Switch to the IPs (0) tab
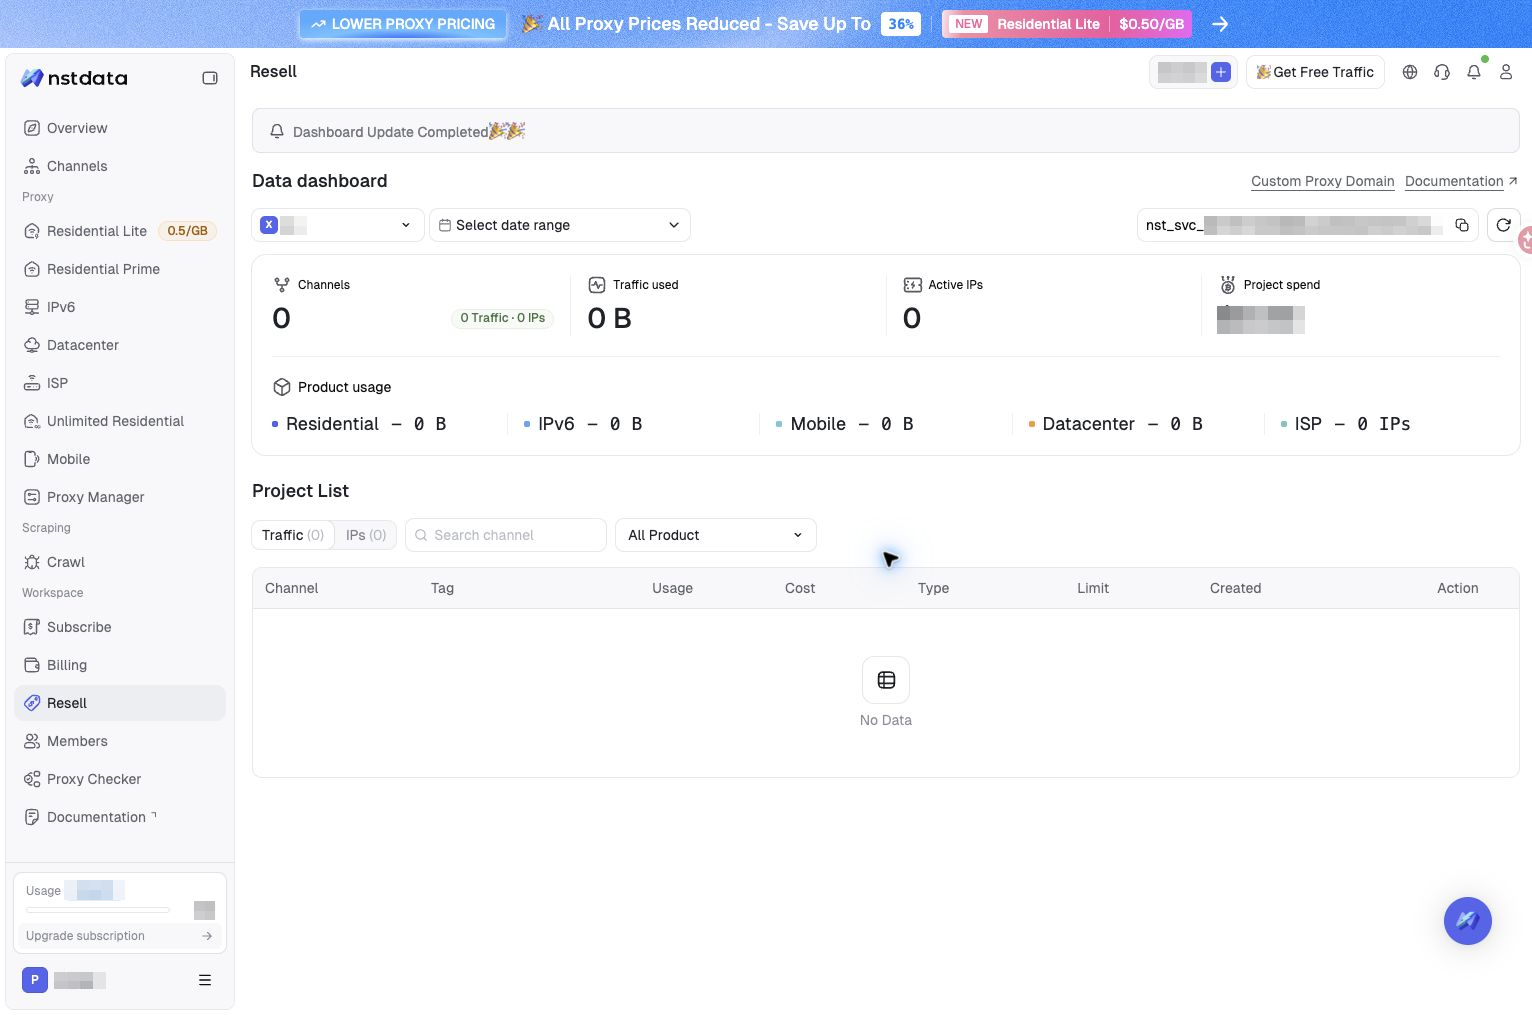 [366, 535]
